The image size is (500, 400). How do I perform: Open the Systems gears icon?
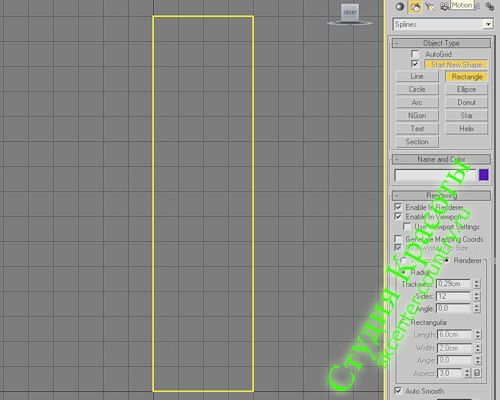point(489,7)
